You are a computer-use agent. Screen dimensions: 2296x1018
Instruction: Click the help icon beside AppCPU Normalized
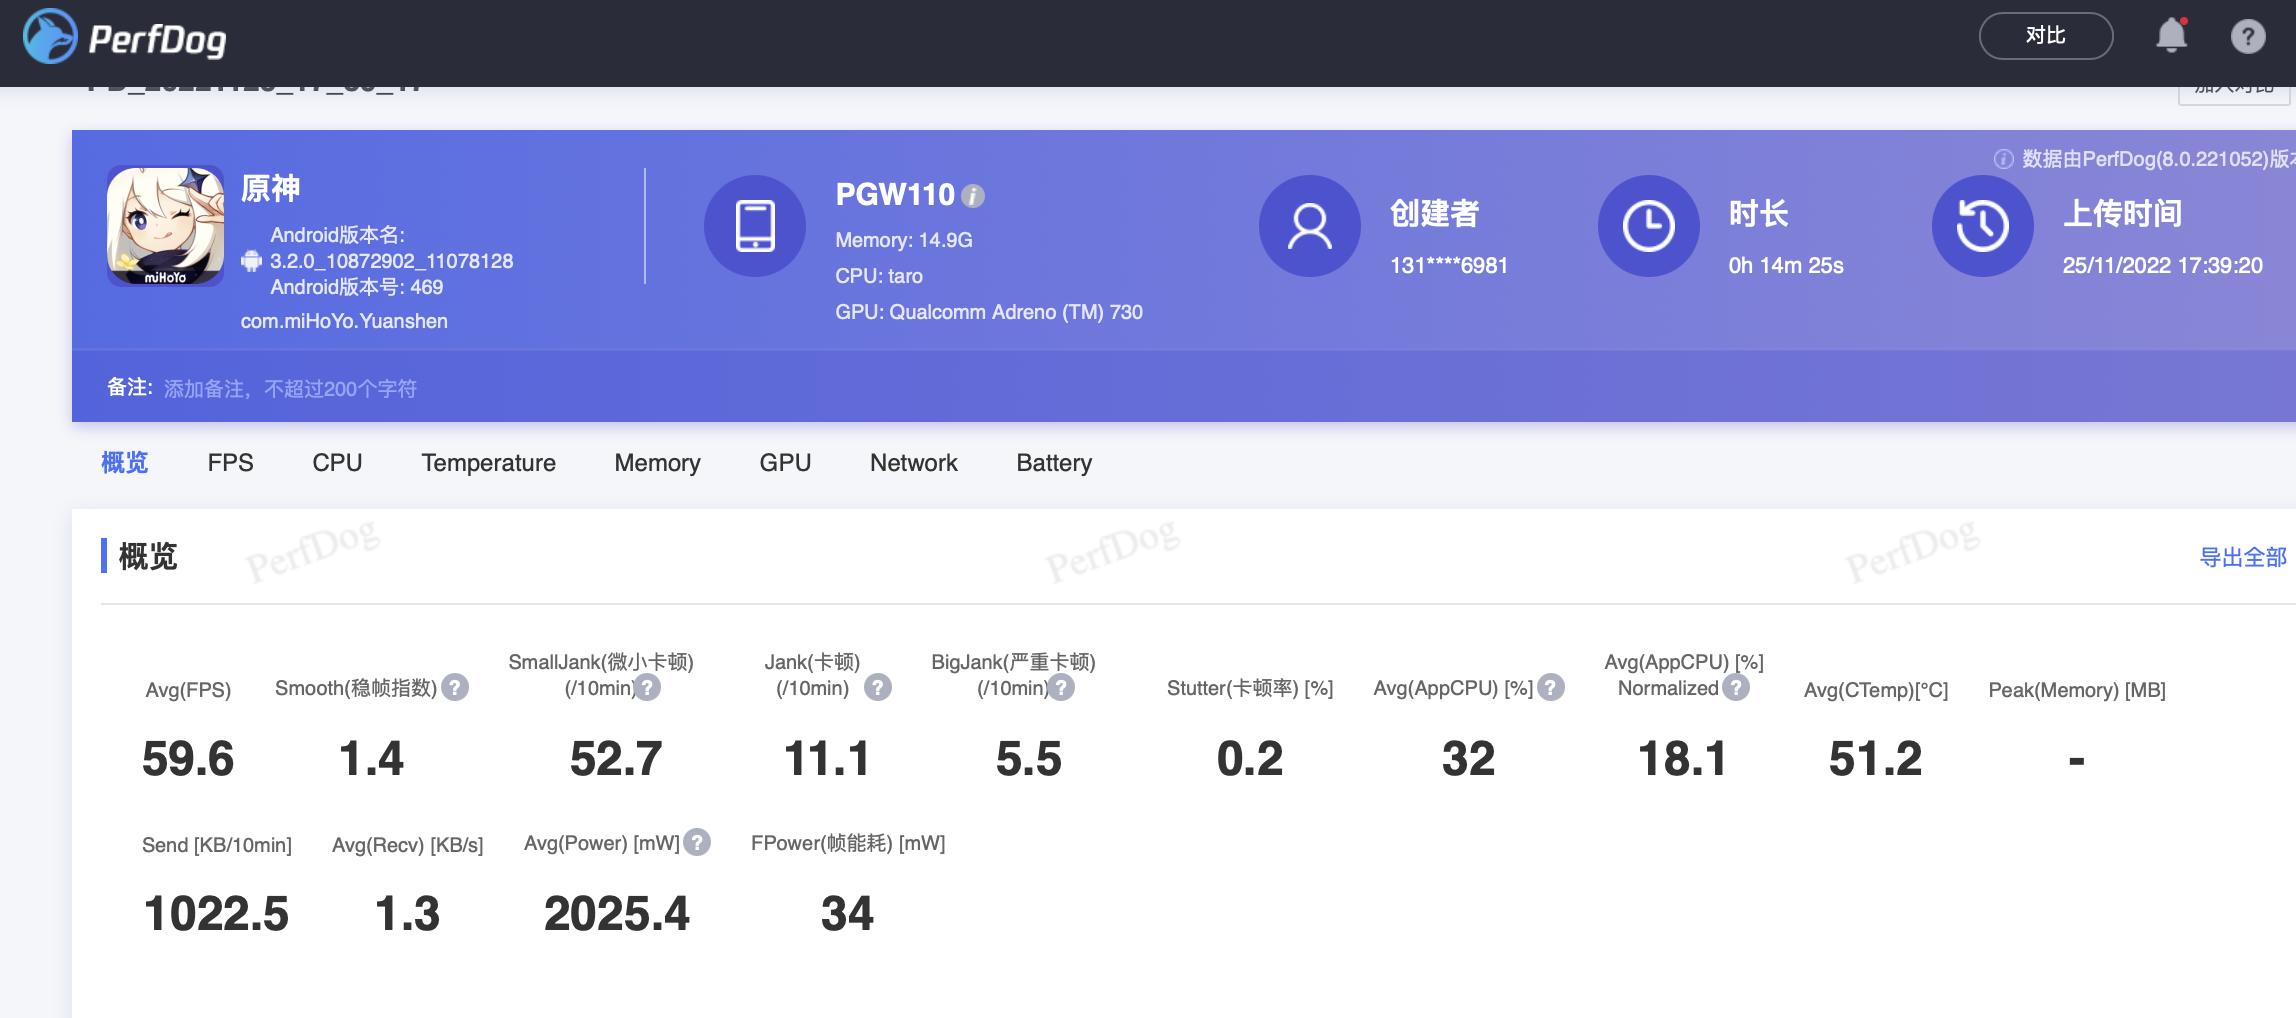point(1737,688)
